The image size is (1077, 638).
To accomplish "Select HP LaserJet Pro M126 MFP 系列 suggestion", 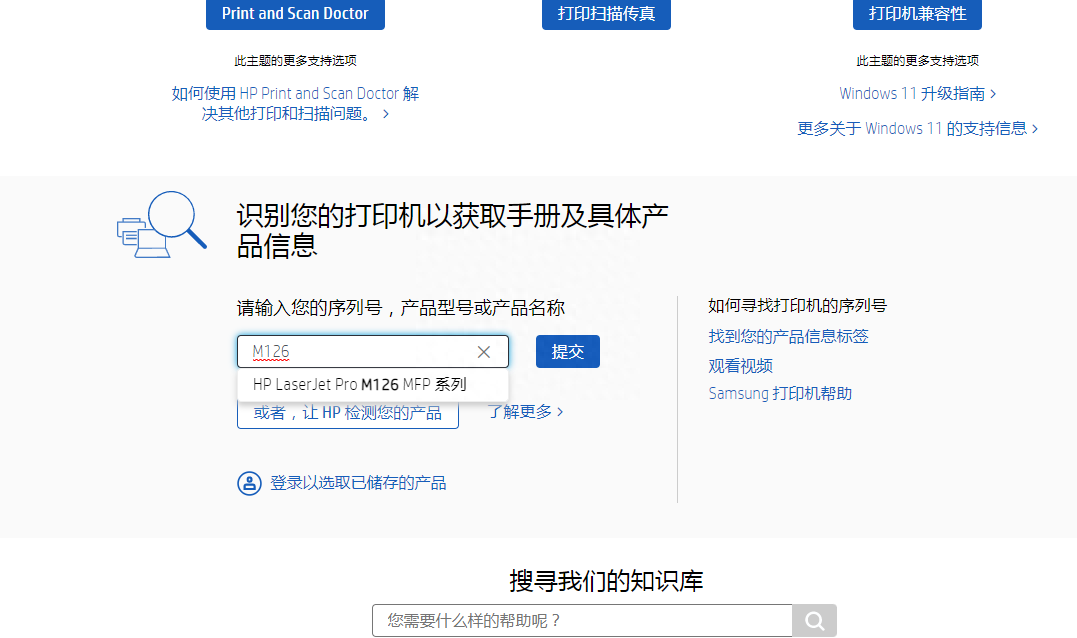I will (x=359, y=384).
